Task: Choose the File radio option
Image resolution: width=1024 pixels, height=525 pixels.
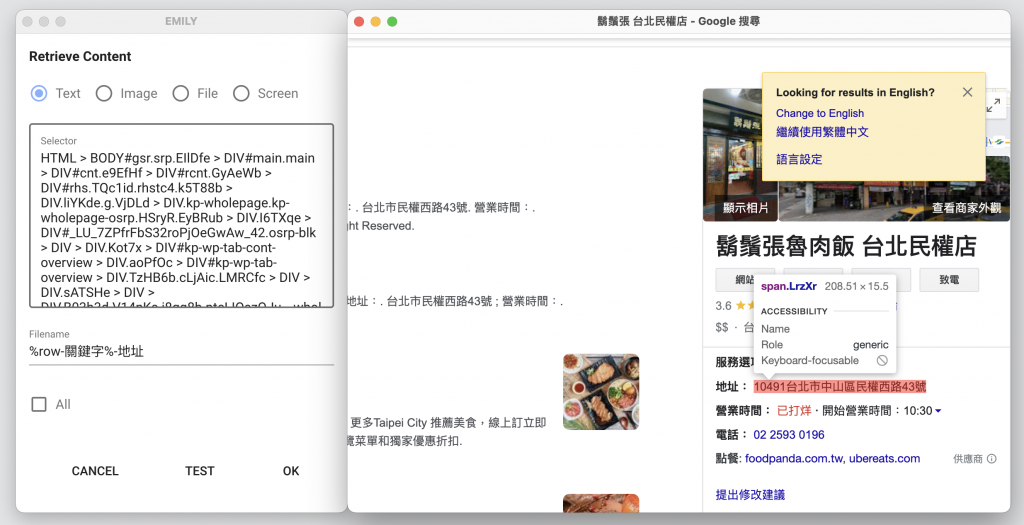Action: coord(181,93)
